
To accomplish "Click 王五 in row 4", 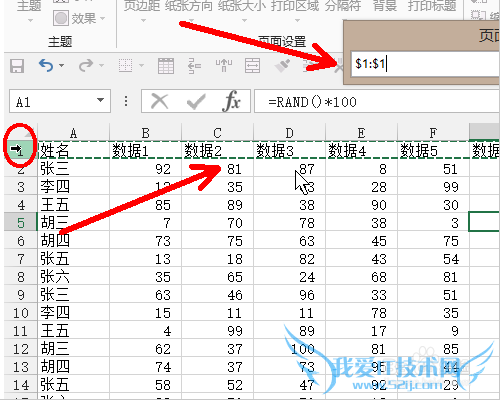I will (x=73, y=204).
